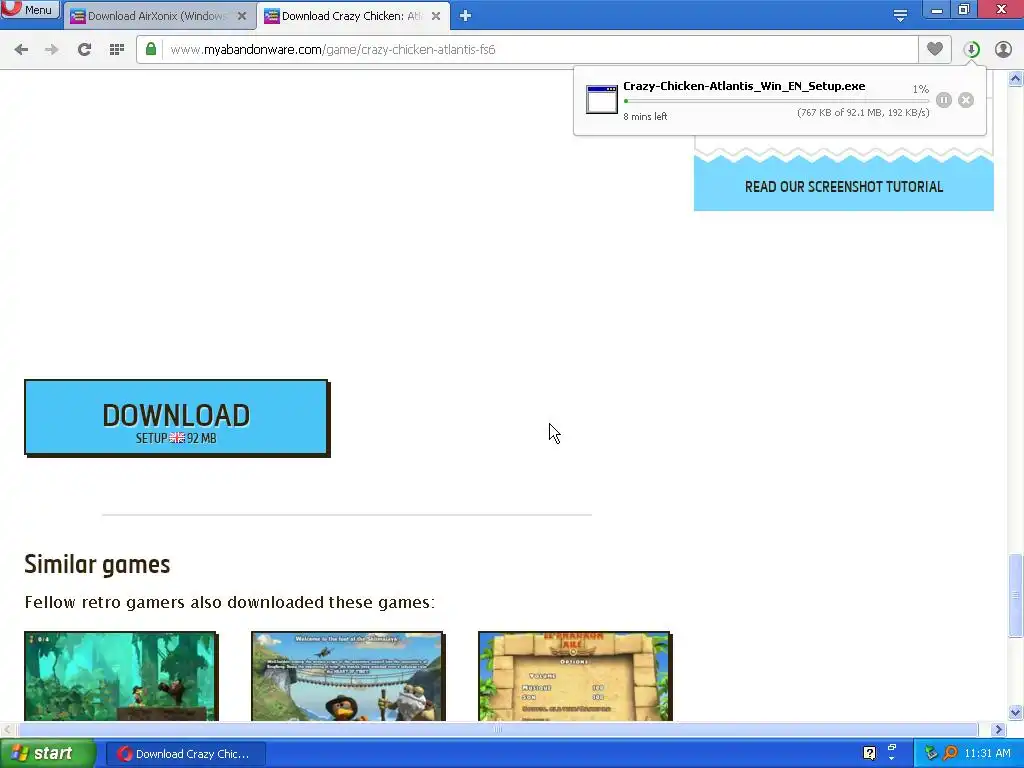Open the jungle platformer game thumbnail
Viewport: 1024px width, 768px height.
click(121, 676)
